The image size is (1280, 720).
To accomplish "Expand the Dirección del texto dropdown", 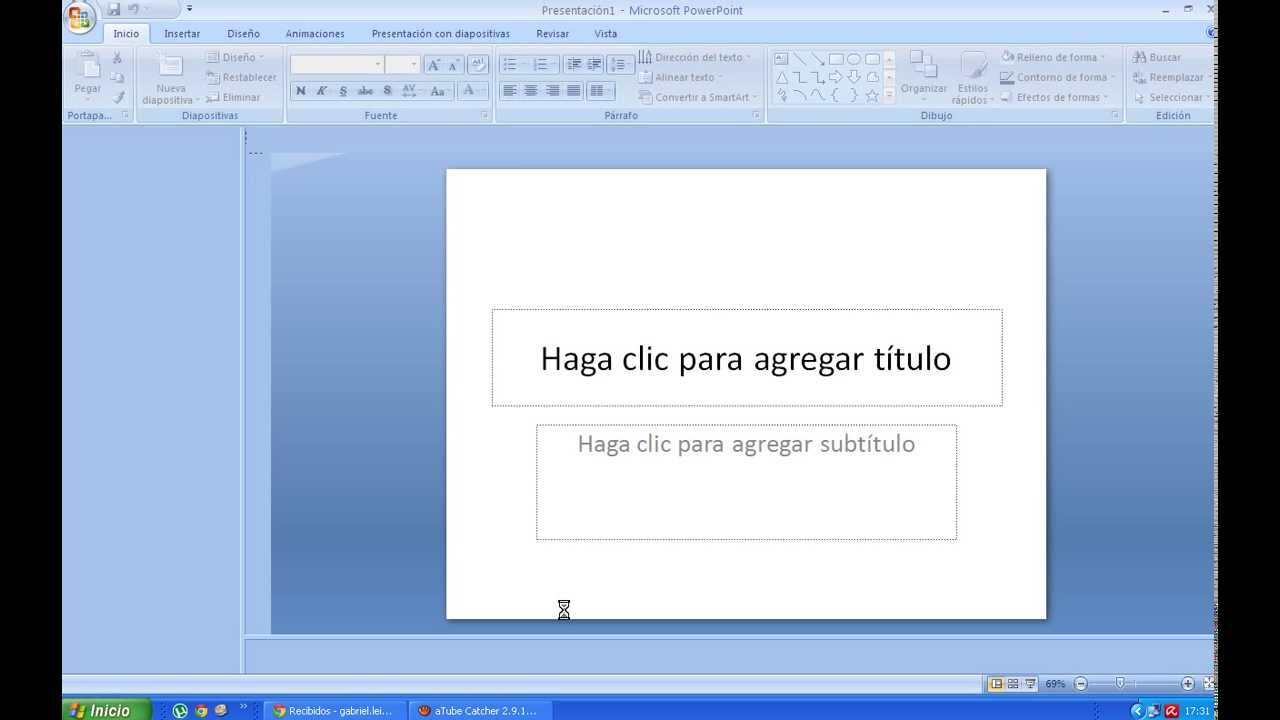I will (695, 58).
